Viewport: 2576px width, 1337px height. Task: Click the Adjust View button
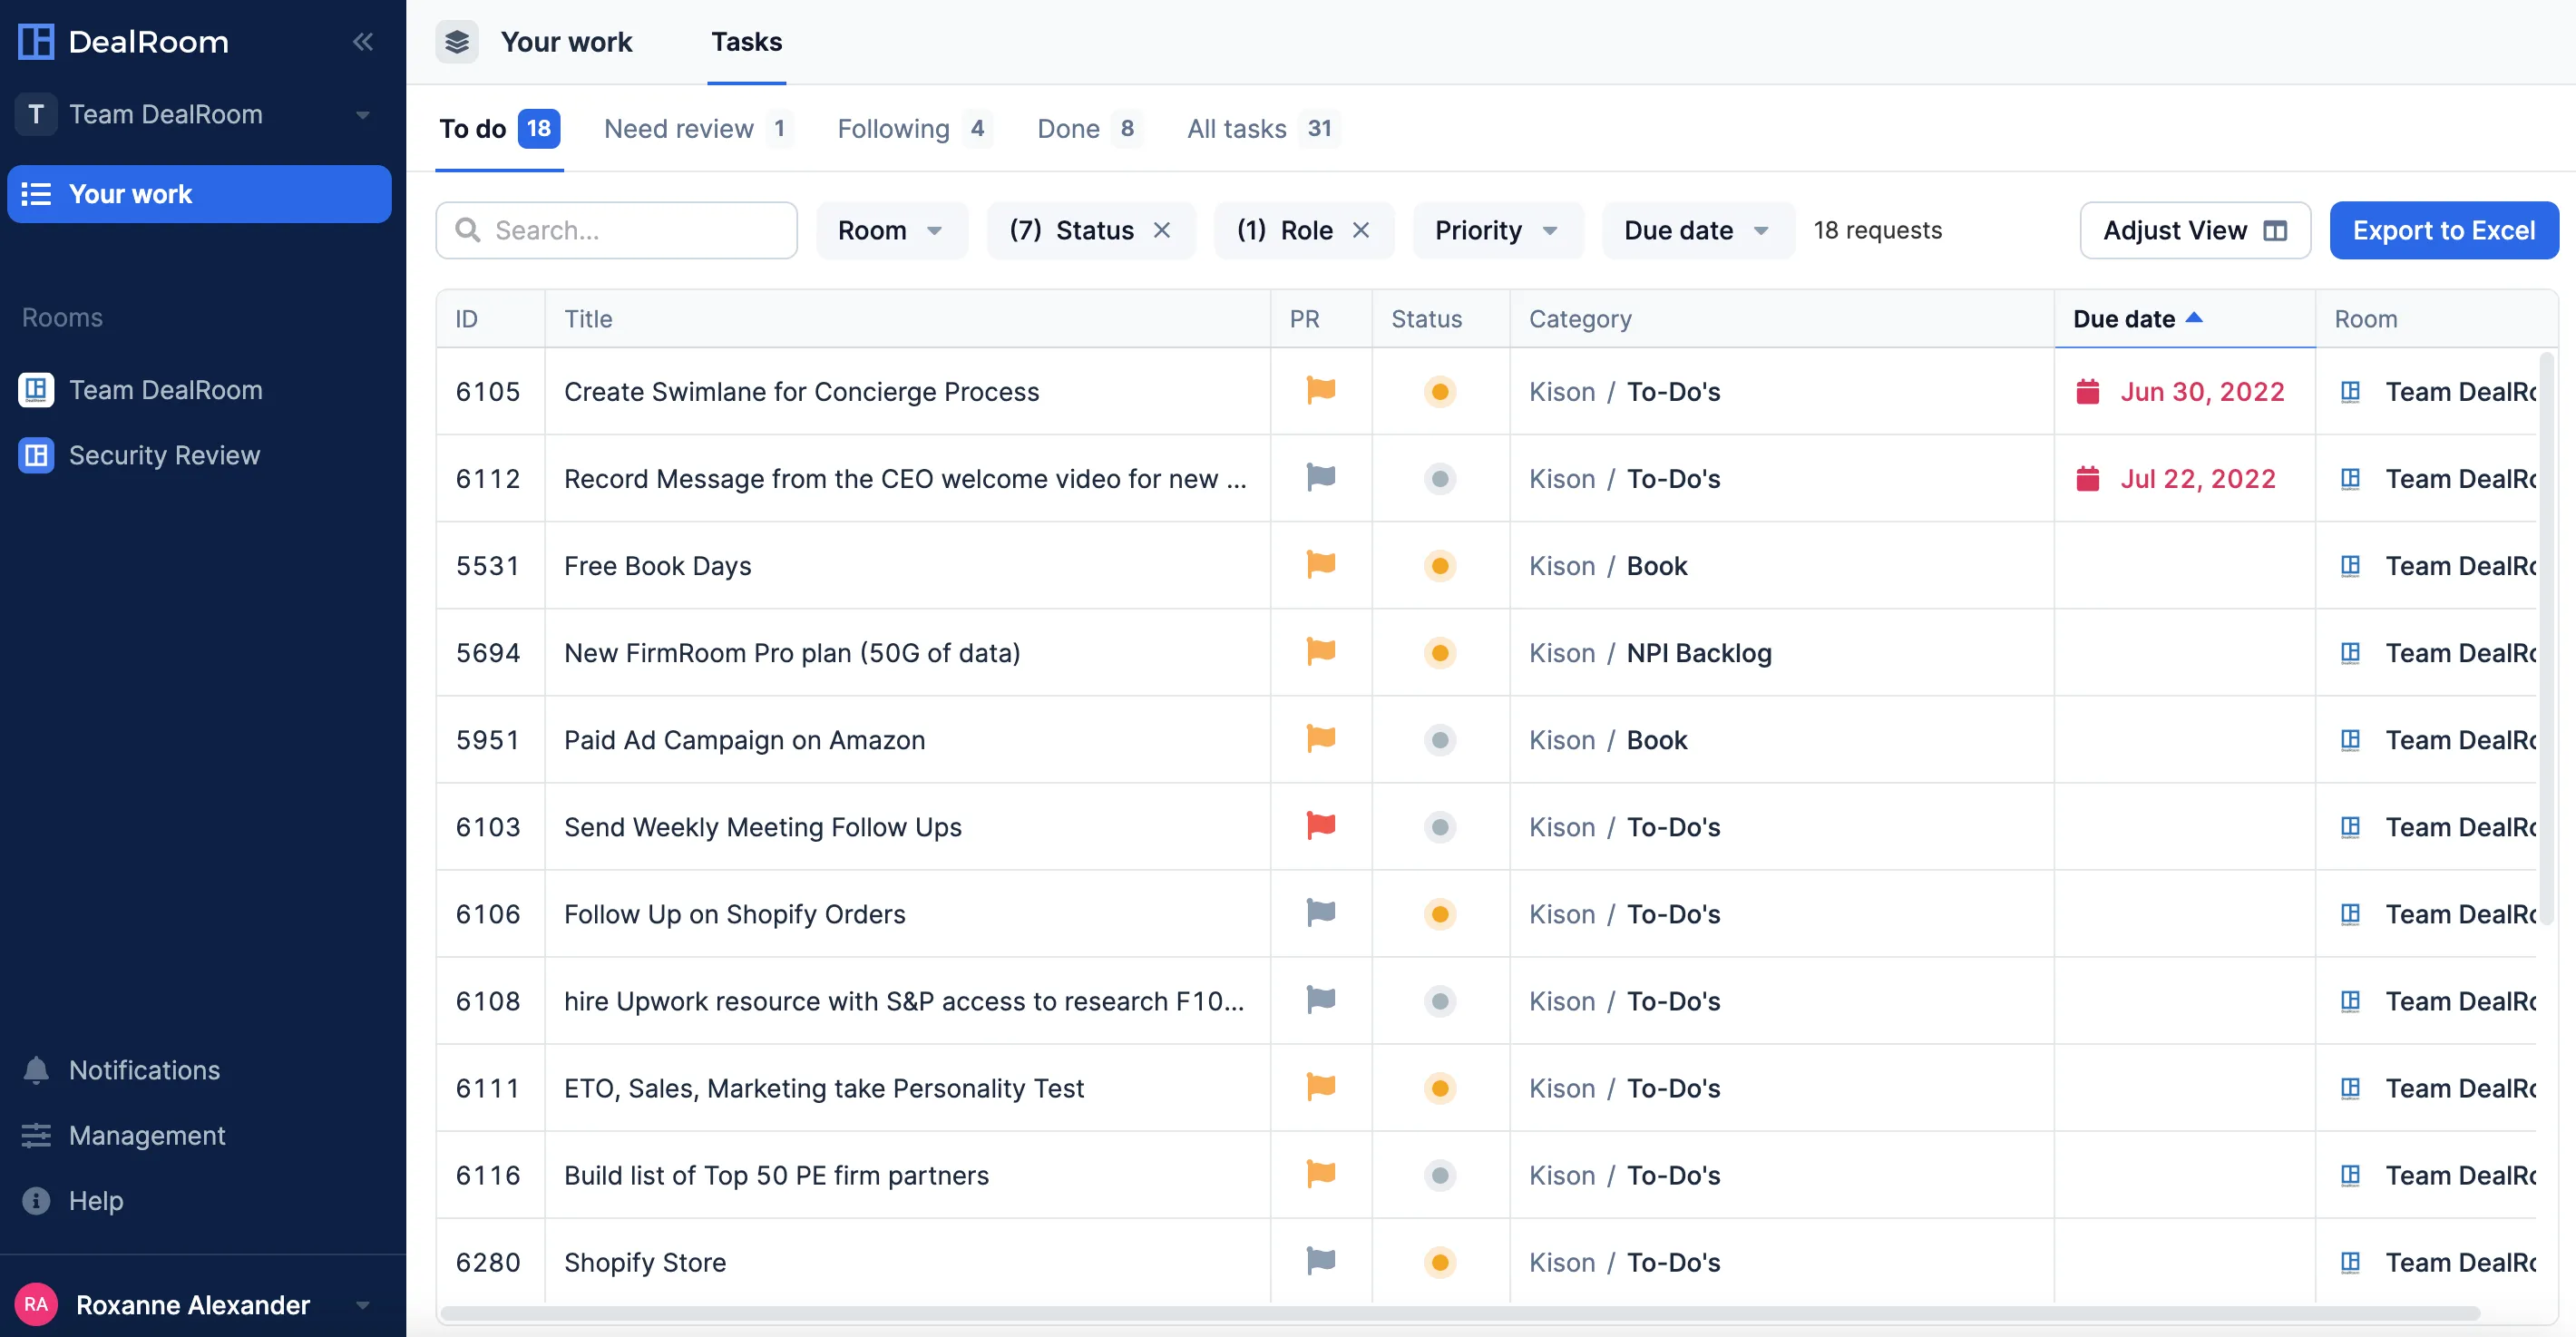click(2194, 230)
